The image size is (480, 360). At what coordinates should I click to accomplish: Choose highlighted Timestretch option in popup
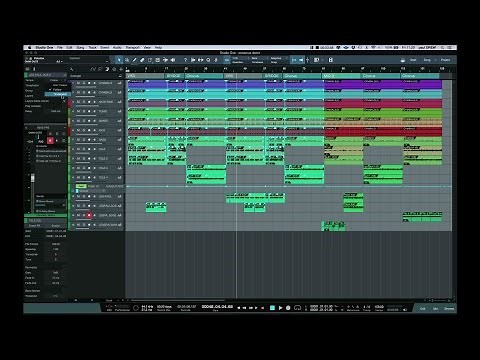click(57, 94)
